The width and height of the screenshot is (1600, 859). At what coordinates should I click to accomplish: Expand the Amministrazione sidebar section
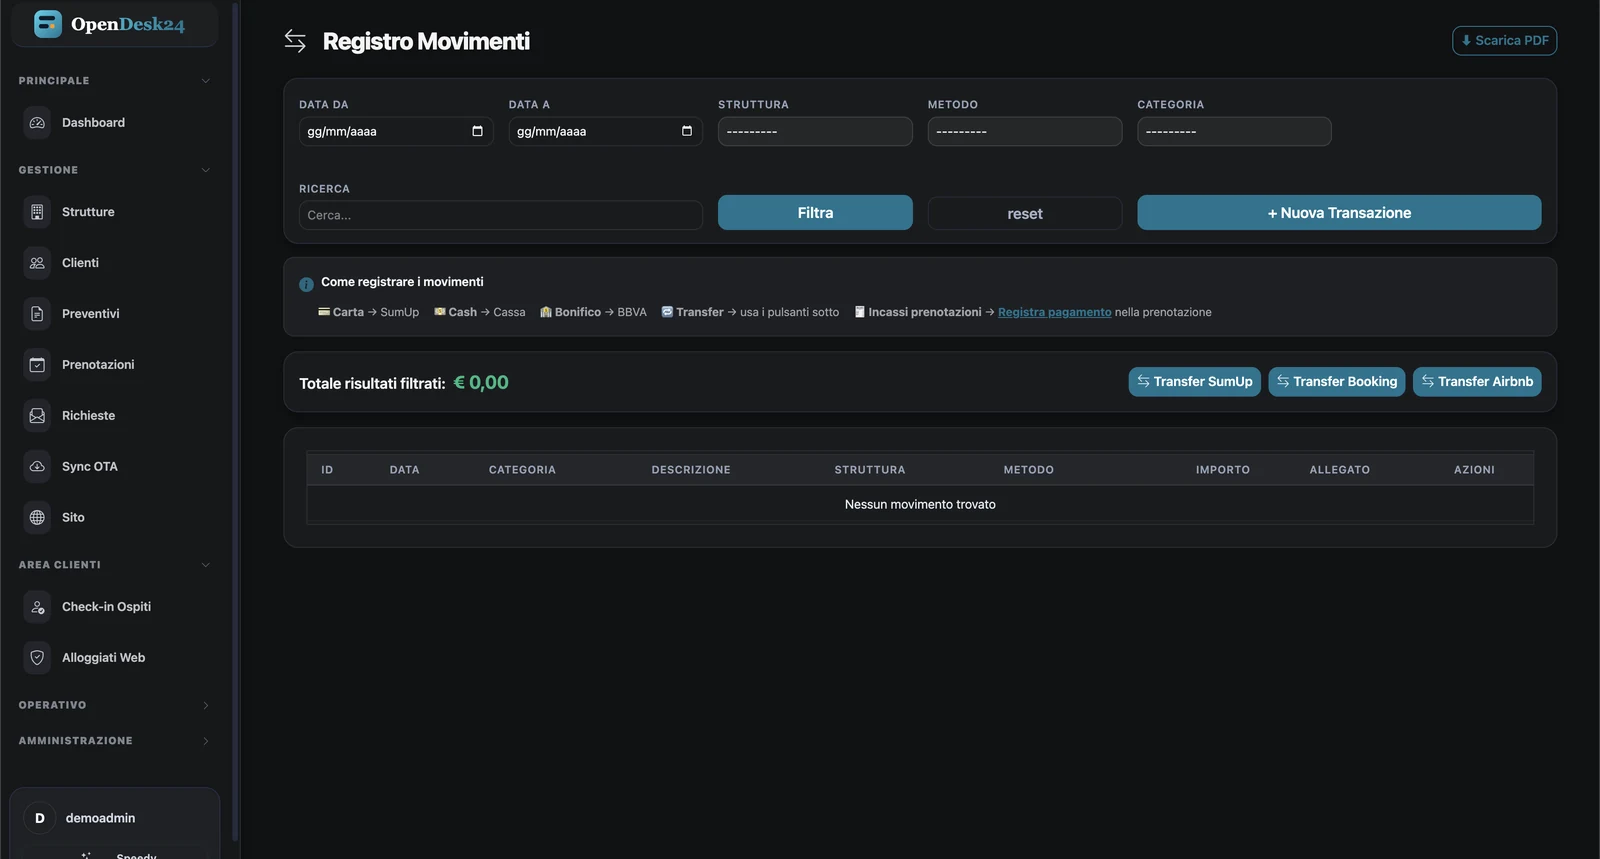tap(115, 741)
